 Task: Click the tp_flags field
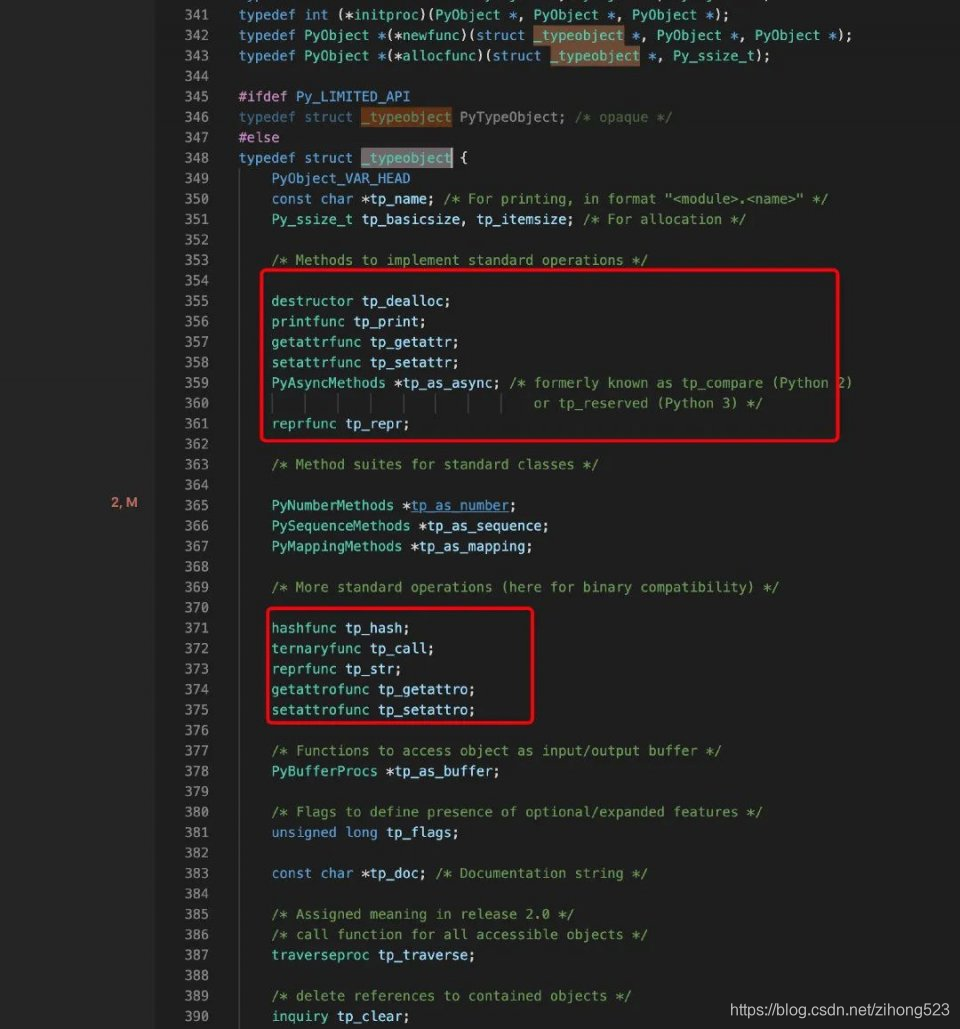[x=419, y=832]
